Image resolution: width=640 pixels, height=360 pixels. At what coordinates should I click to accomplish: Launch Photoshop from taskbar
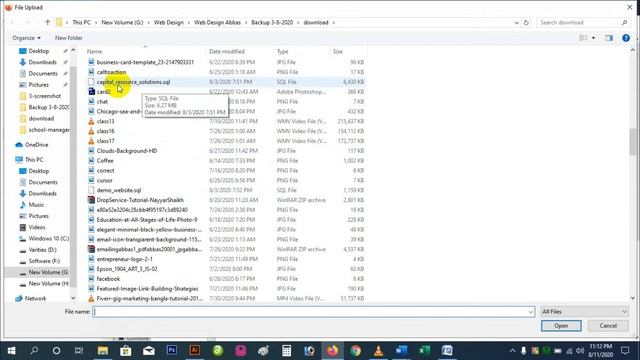tap(171, 351)
